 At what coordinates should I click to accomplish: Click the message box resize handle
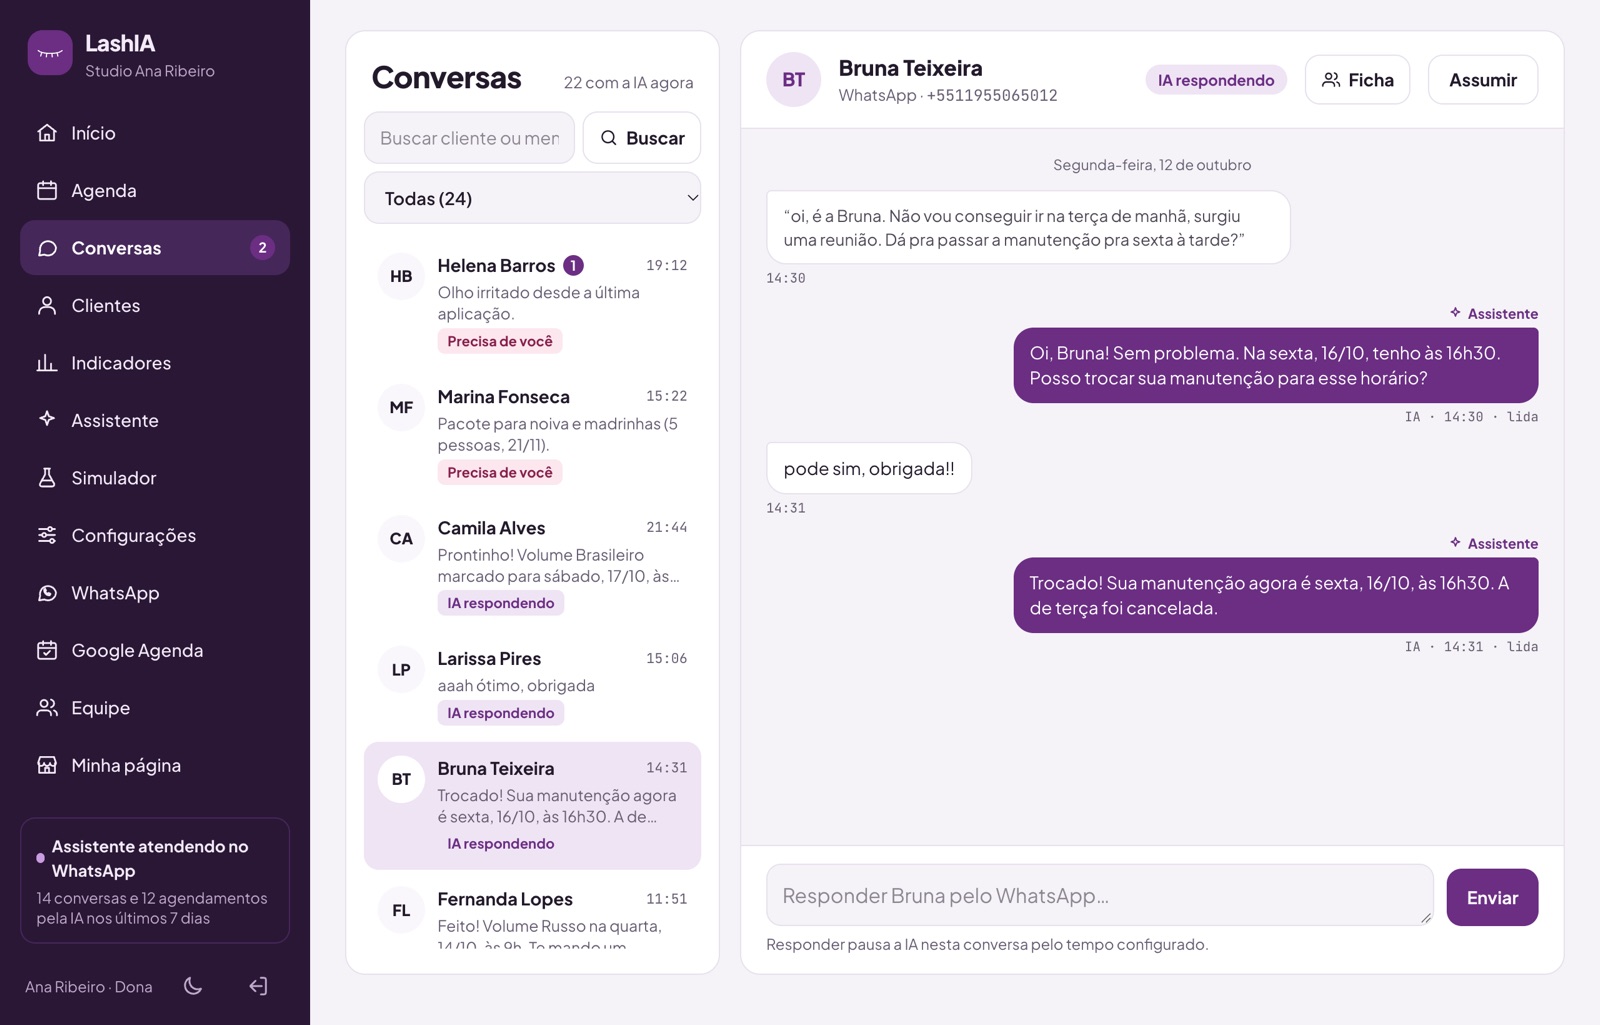tap(1425, 917)
